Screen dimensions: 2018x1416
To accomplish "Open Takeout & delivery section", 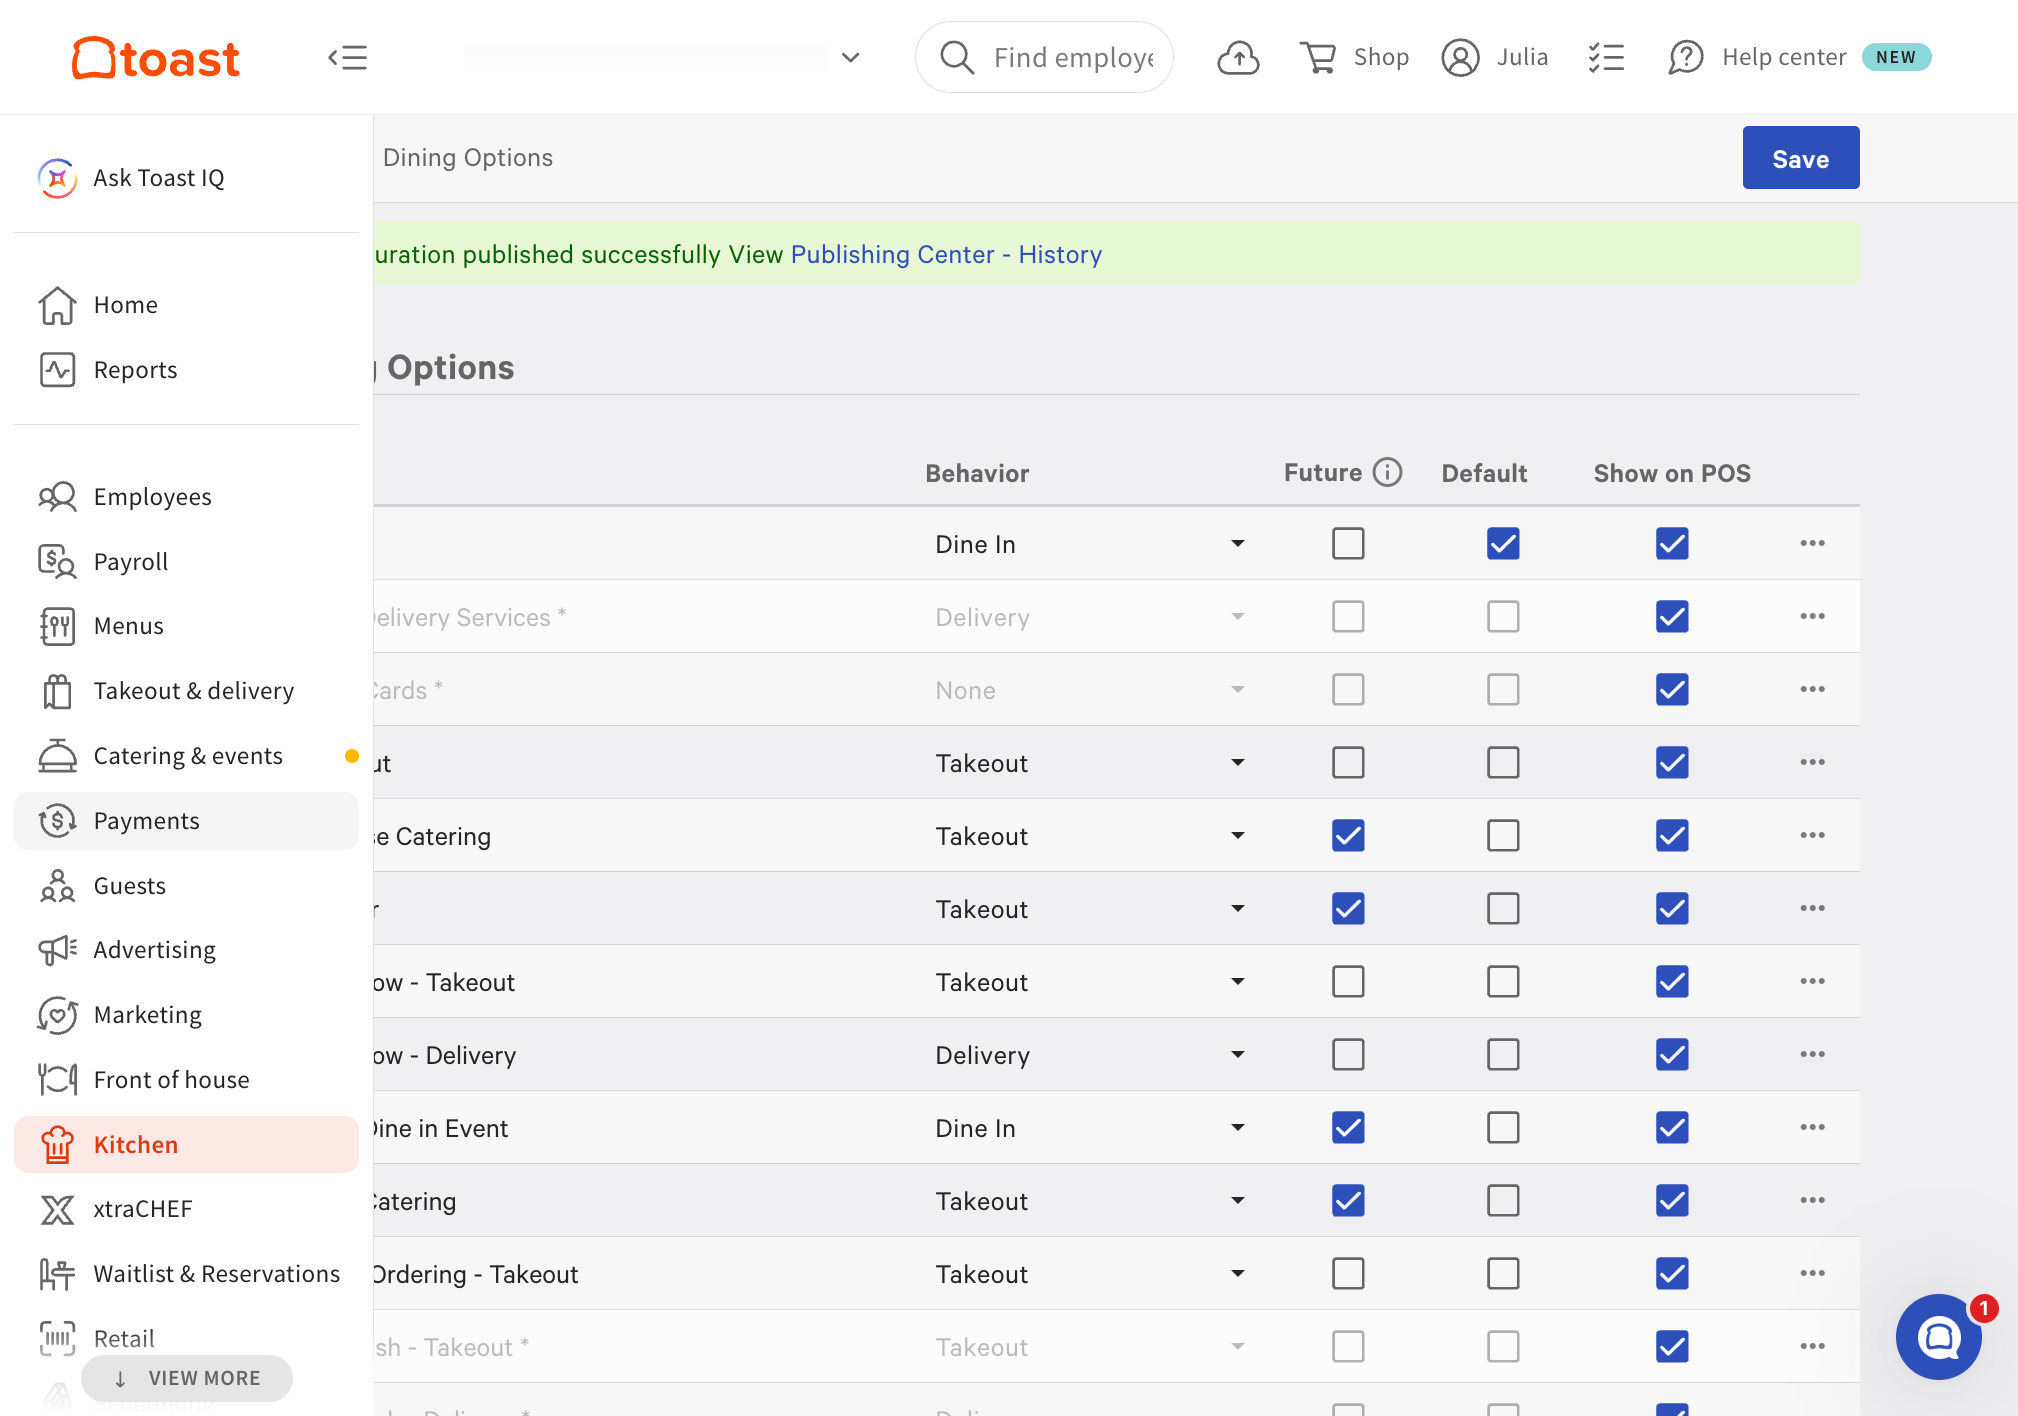I will click(x=186, y=691).
